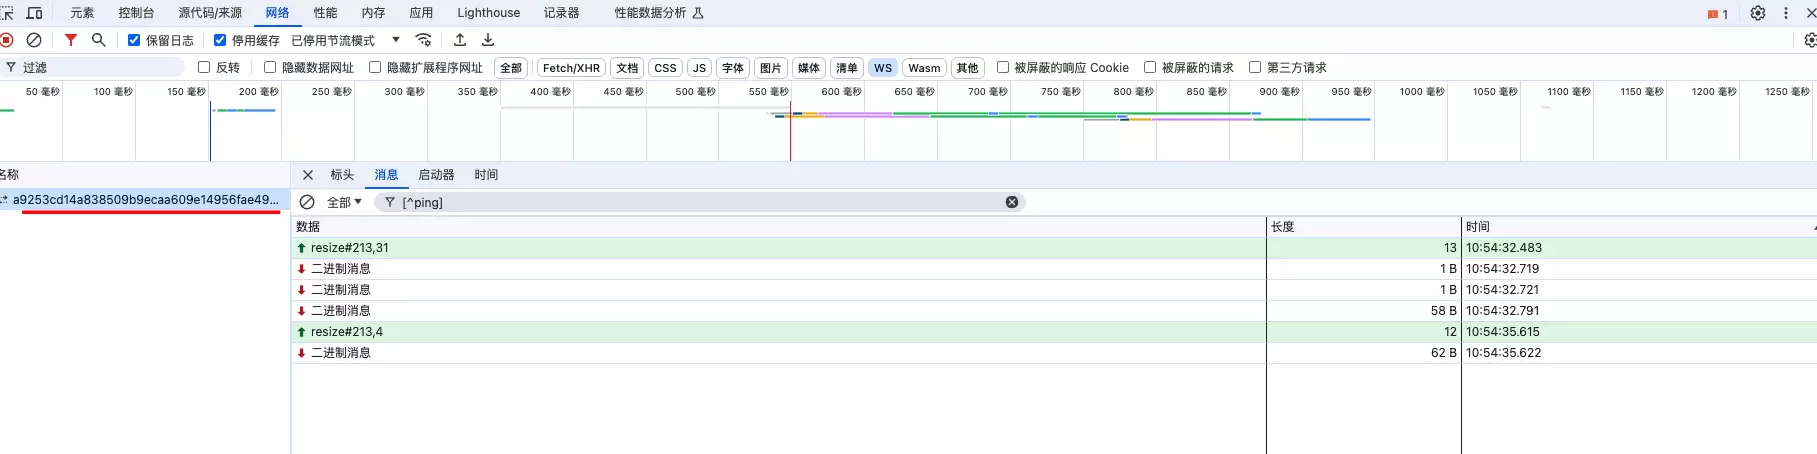Open network panel settings gear
The image size is (1817, 454).
[1810, 40]
